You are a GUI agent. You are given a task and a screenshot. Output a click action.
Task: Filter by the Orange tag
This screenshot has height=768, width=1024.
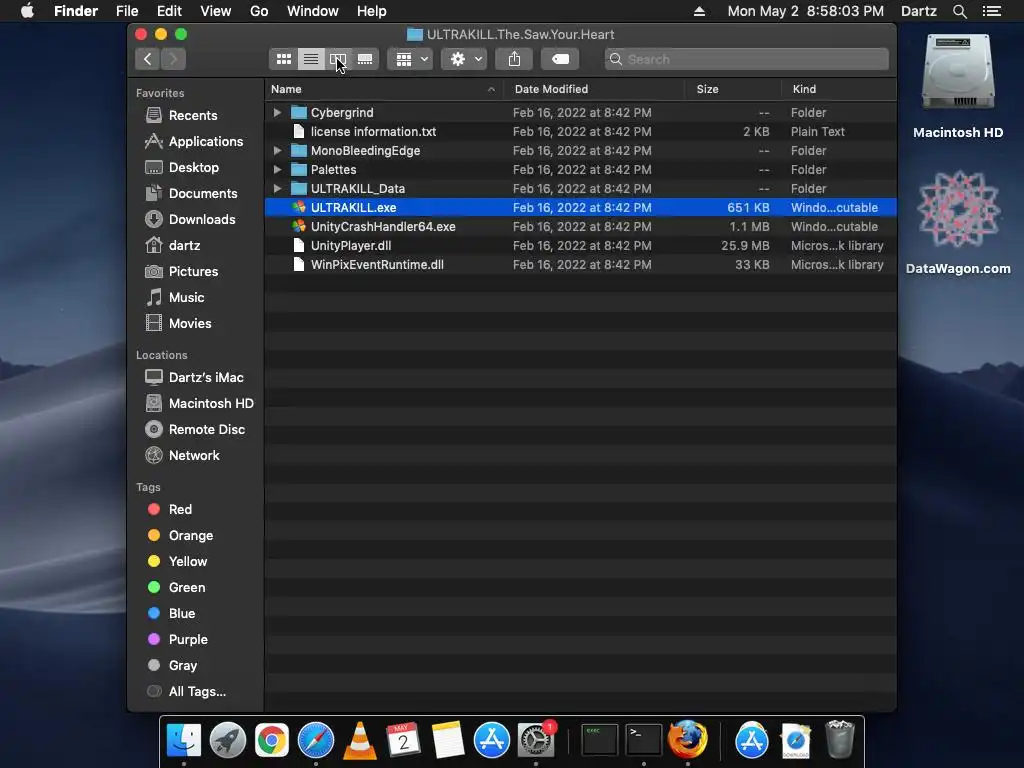(191, 536)
